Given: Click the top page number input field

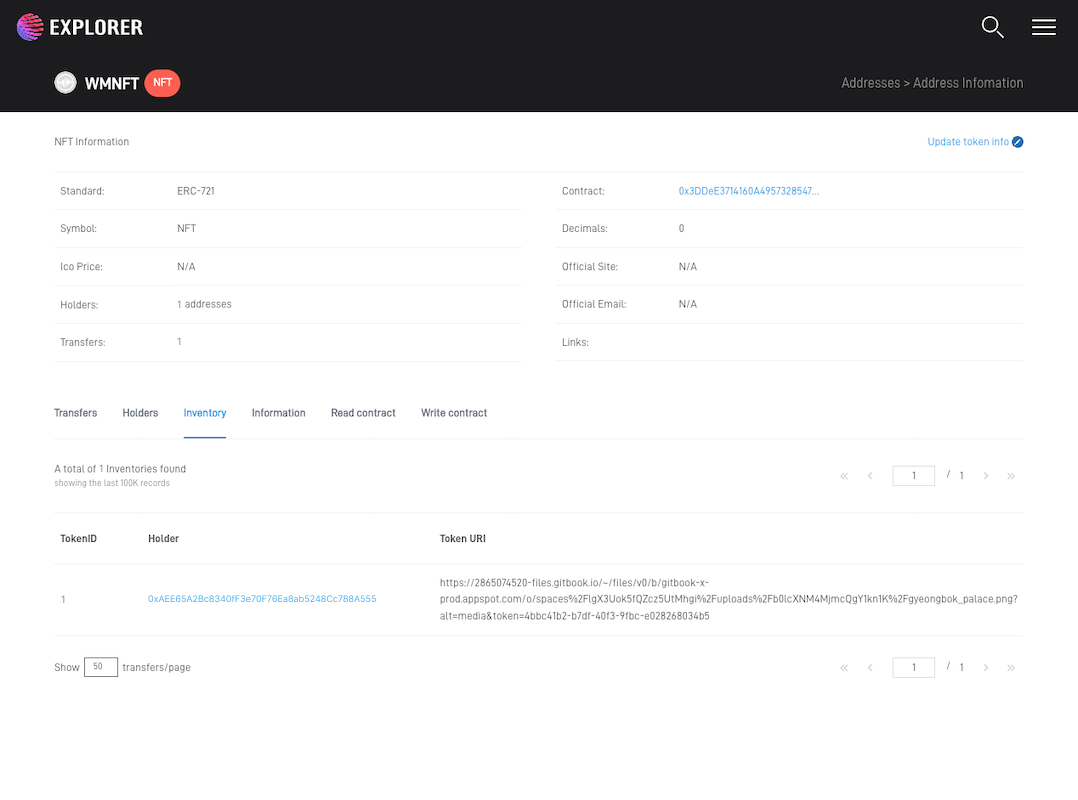Looking at the screenshot, I should 914,476.
